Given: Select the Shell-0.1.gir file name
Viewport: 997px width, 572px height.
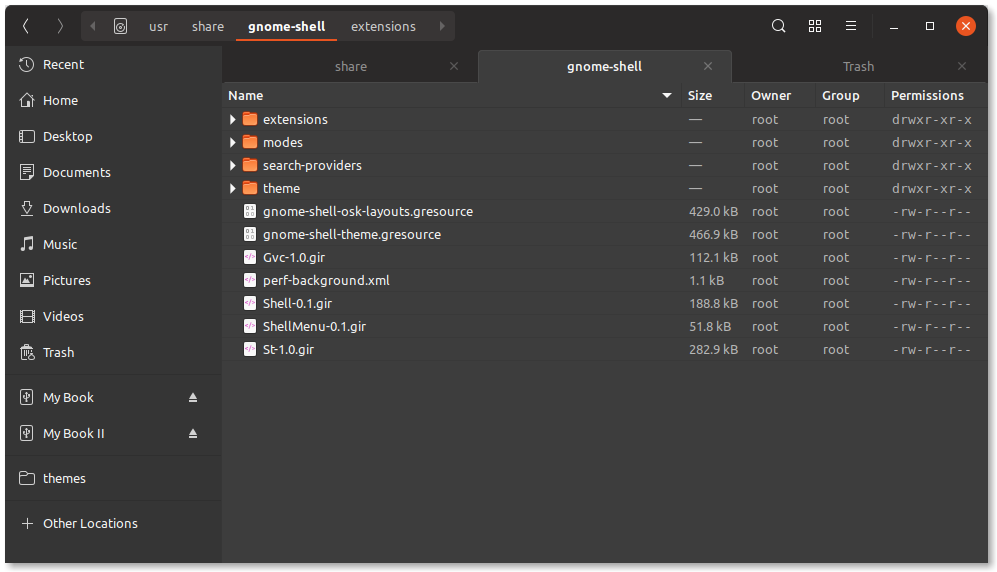Looking at the screenshot, I should point(298,303).
